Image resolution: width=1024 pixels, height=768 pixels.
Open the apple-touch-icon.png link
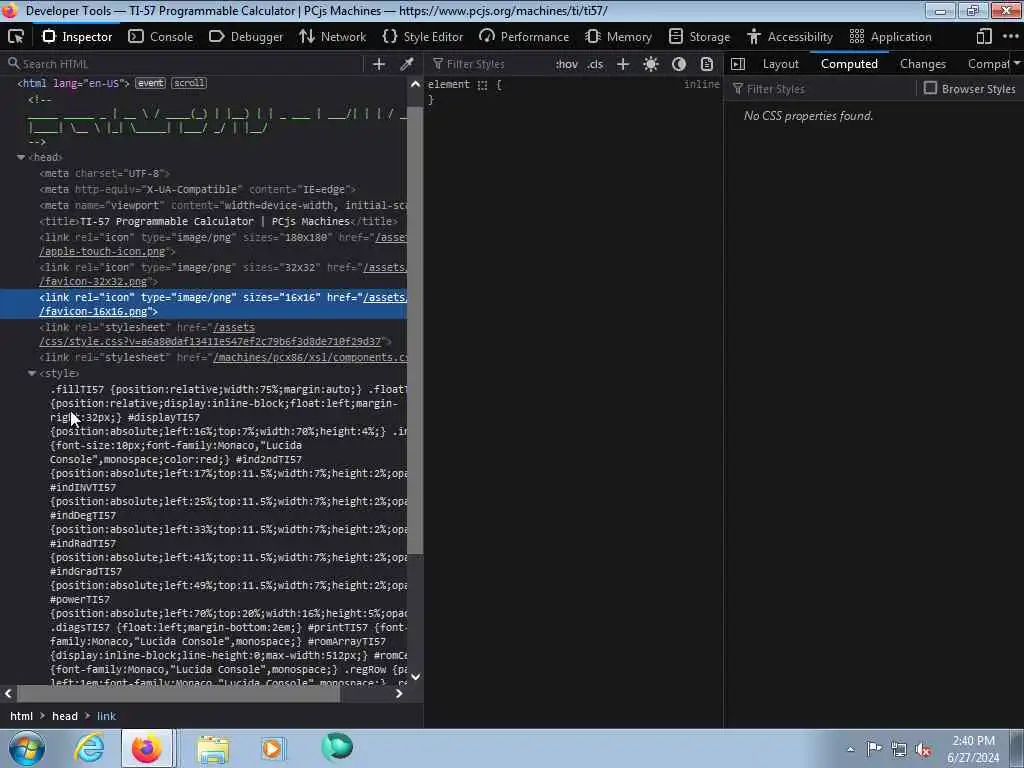(104, 251)
